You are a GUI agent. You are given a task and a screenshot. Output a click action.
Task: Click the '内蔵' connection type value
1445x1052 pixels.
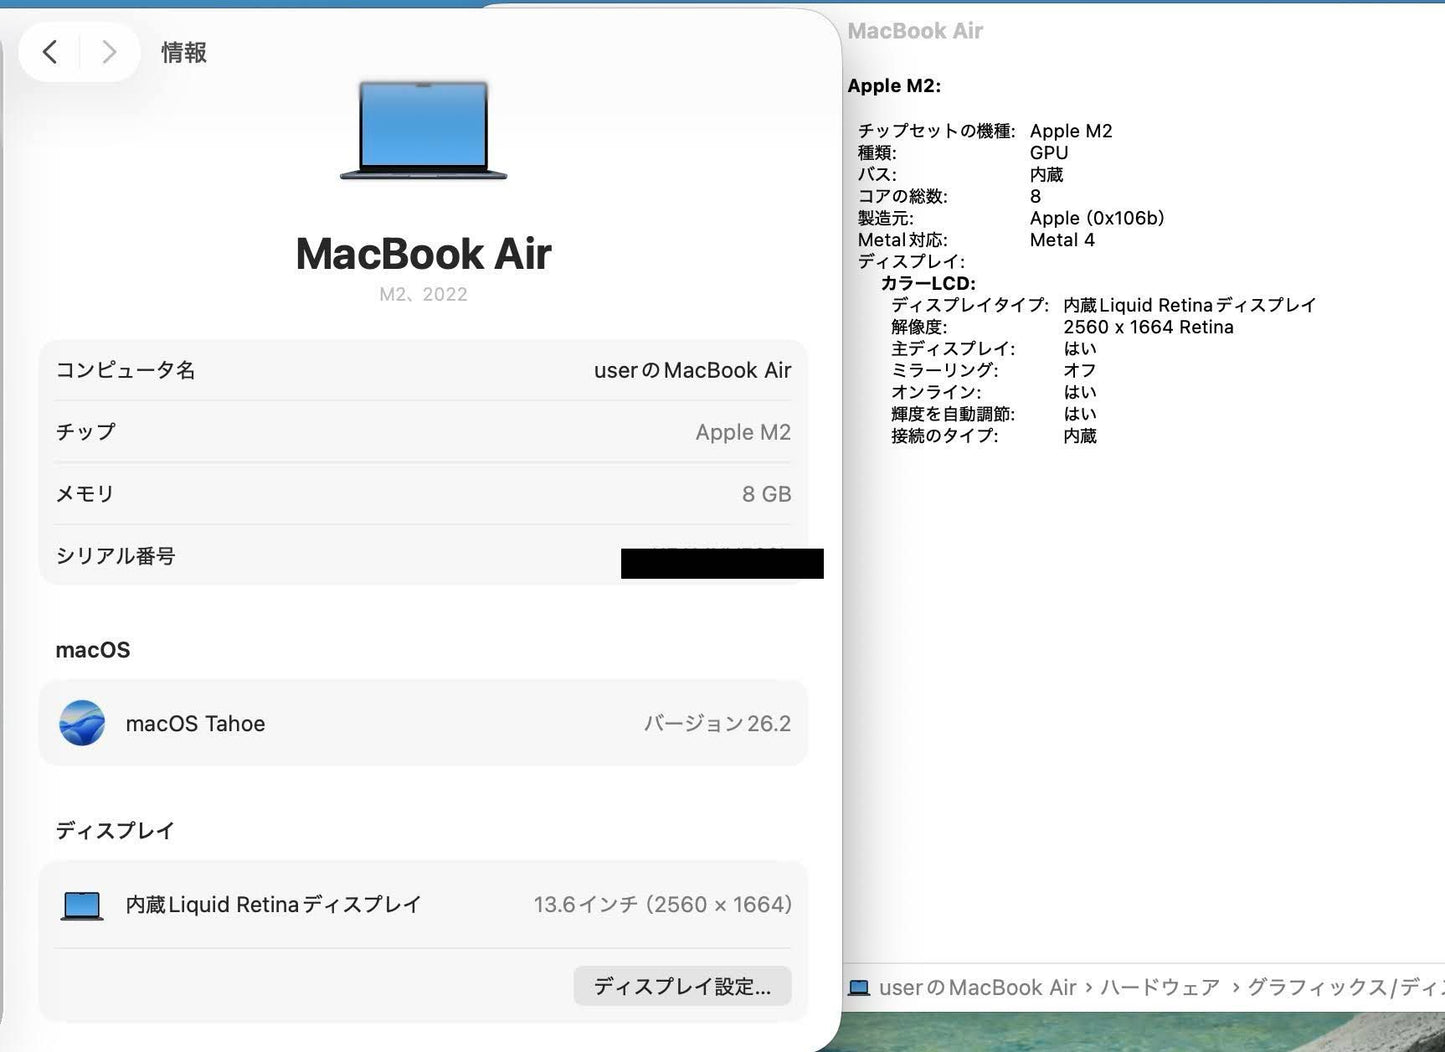[x=1080, y=436]
